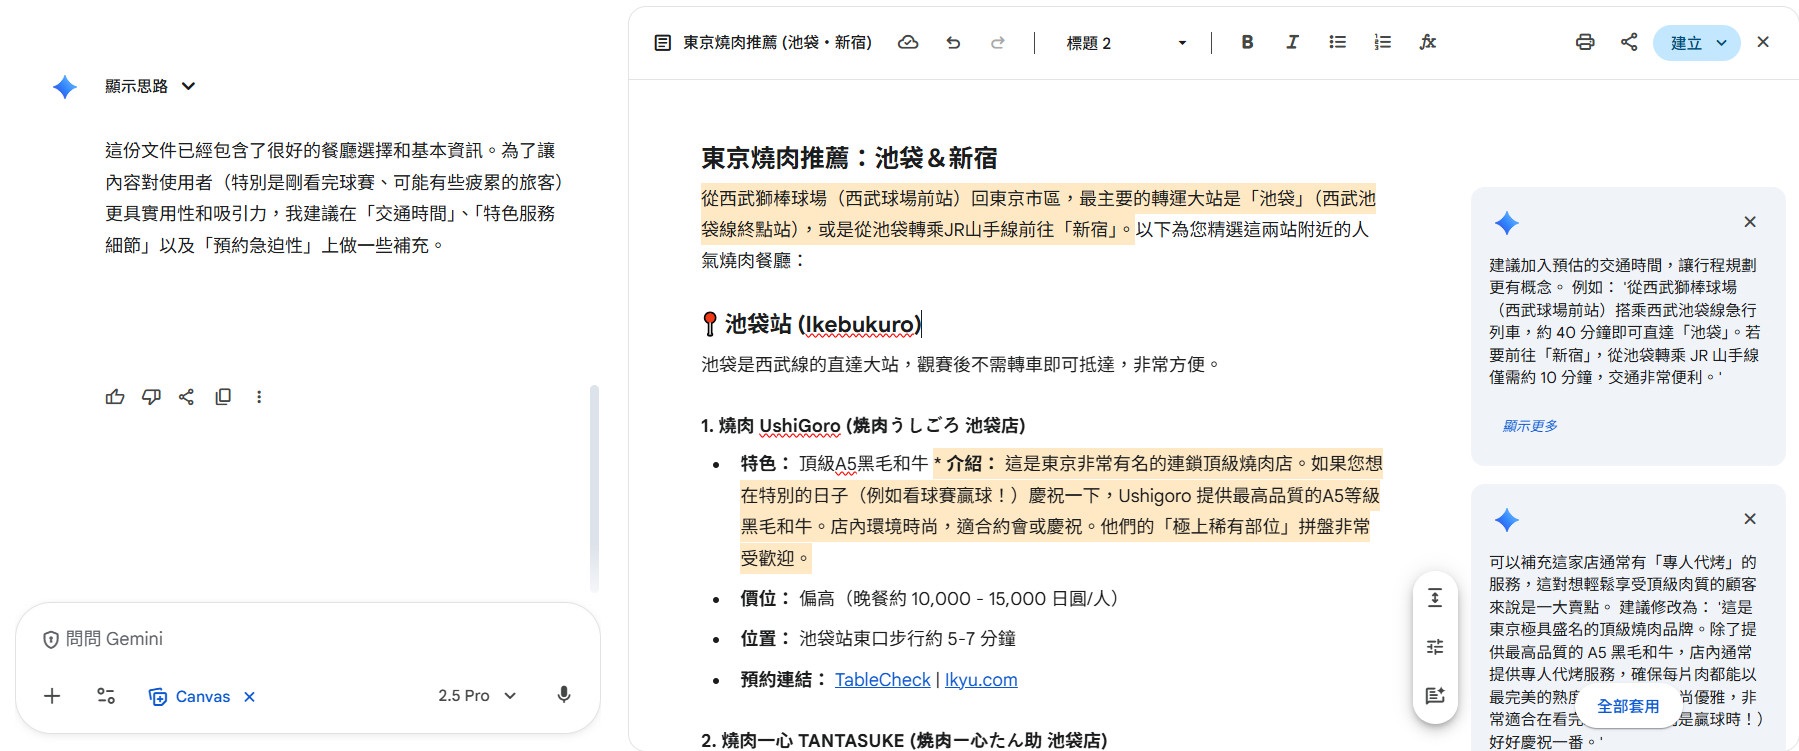Image resolution: width=1799 pixels, height=751 pixels.
Task: Click the 問問 Gemini input field
Action: pyautogui.click(x=300, y=639)
